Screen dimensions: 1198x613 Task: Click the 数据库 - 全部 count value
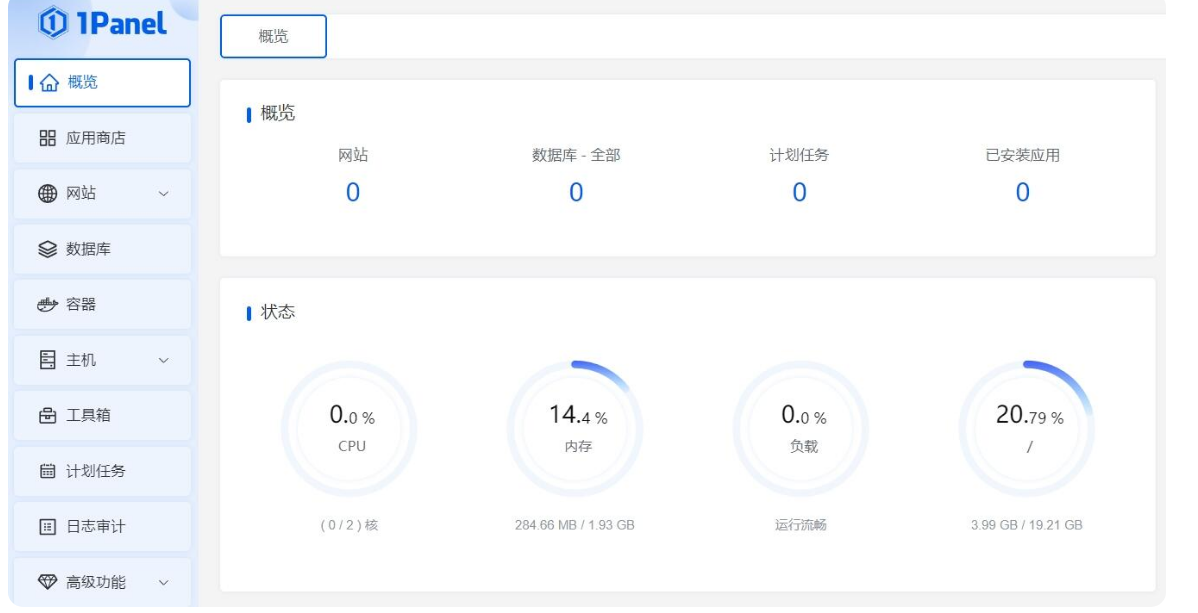tap(576, 193)
